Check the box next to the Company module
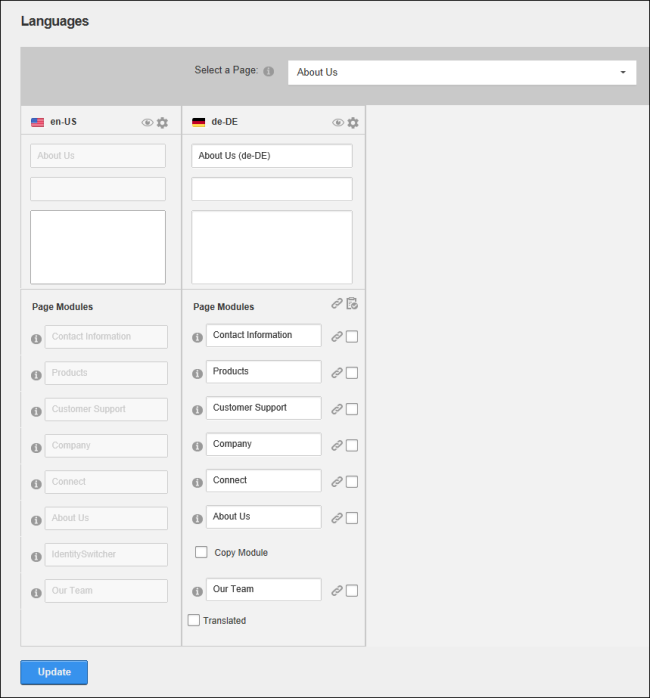650x698 pixels. [352, 445]
